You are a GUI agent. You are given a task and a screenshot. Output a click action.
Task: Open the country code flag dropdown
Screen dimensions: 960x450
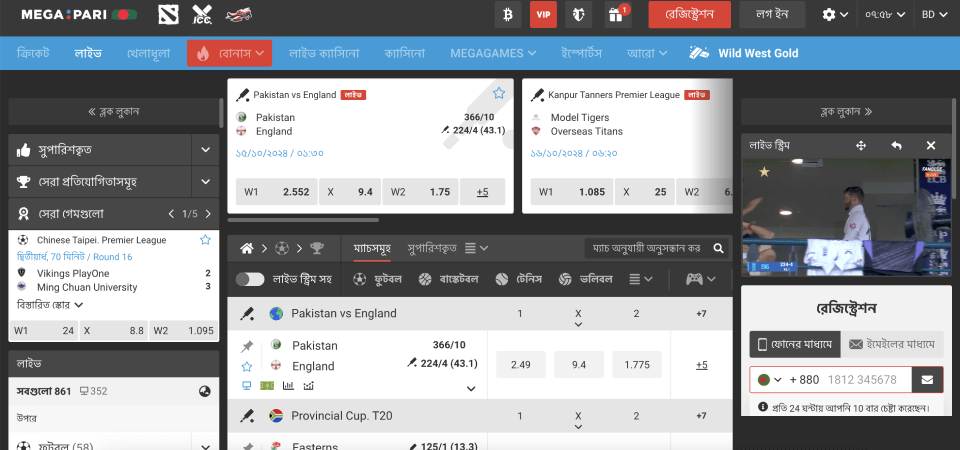[x=769, y=380]
